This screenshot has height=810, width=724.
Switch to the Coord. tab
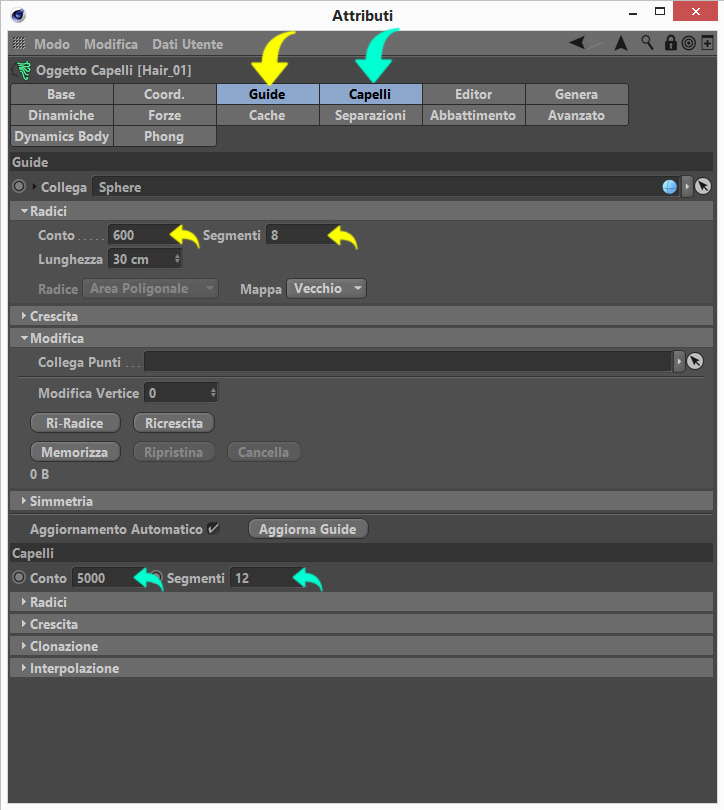pyautogui.click(x=164, y=94)
